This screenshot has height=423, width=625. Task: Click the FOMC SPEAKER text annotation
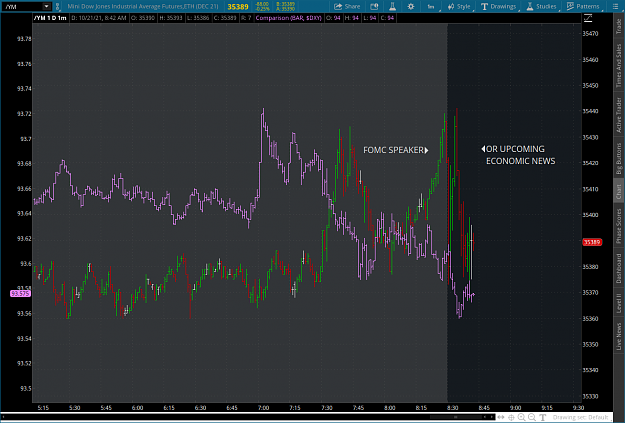(395, 150)
